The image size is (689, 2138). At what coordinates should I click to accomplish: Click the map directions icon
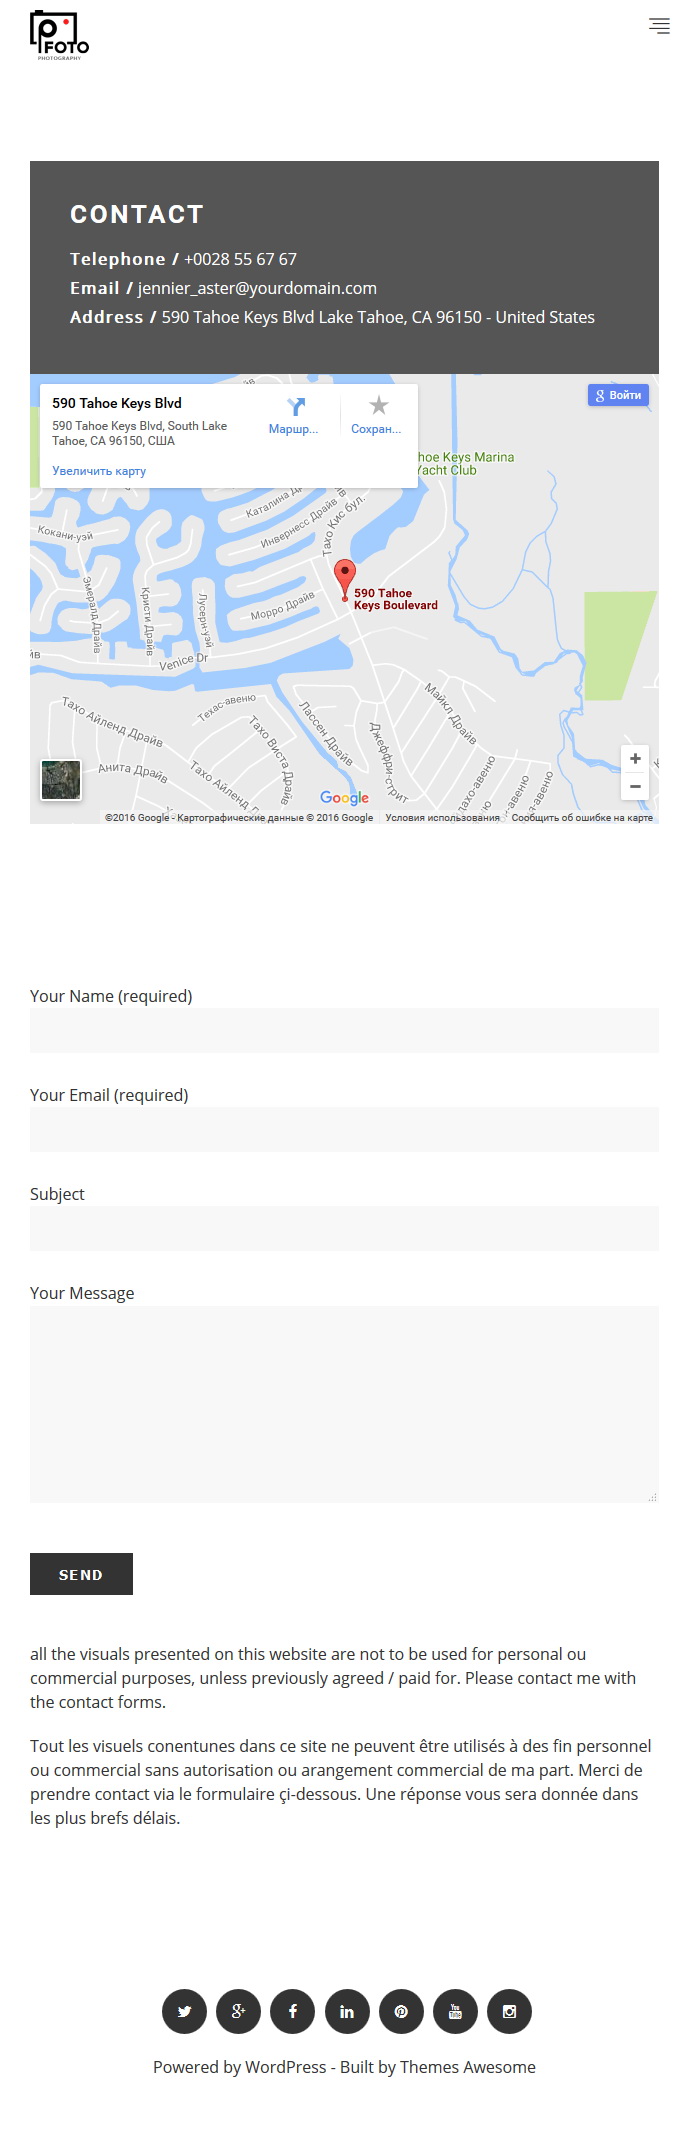tap(295, 407)
